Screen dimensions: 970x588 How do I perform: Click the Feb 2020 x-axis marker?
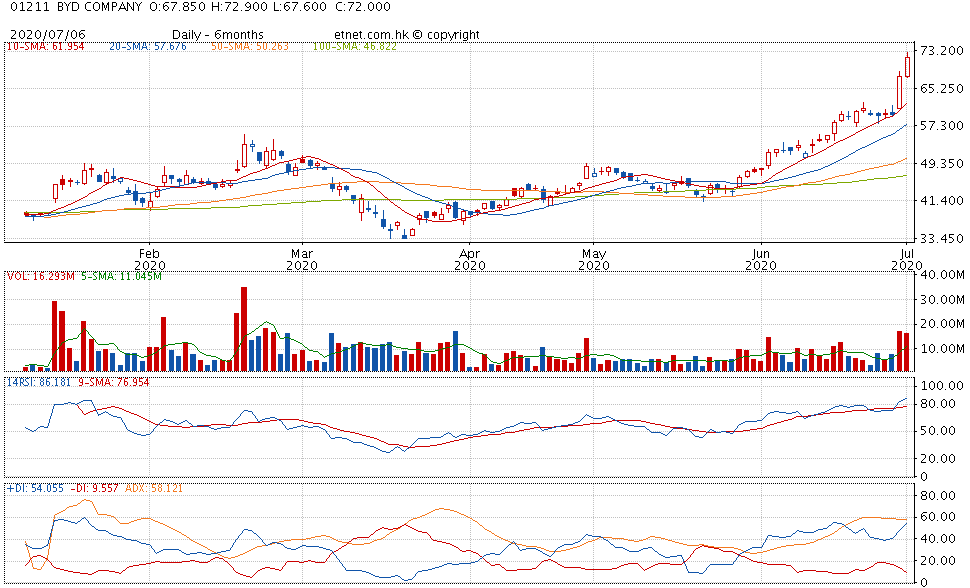(149, 259)
